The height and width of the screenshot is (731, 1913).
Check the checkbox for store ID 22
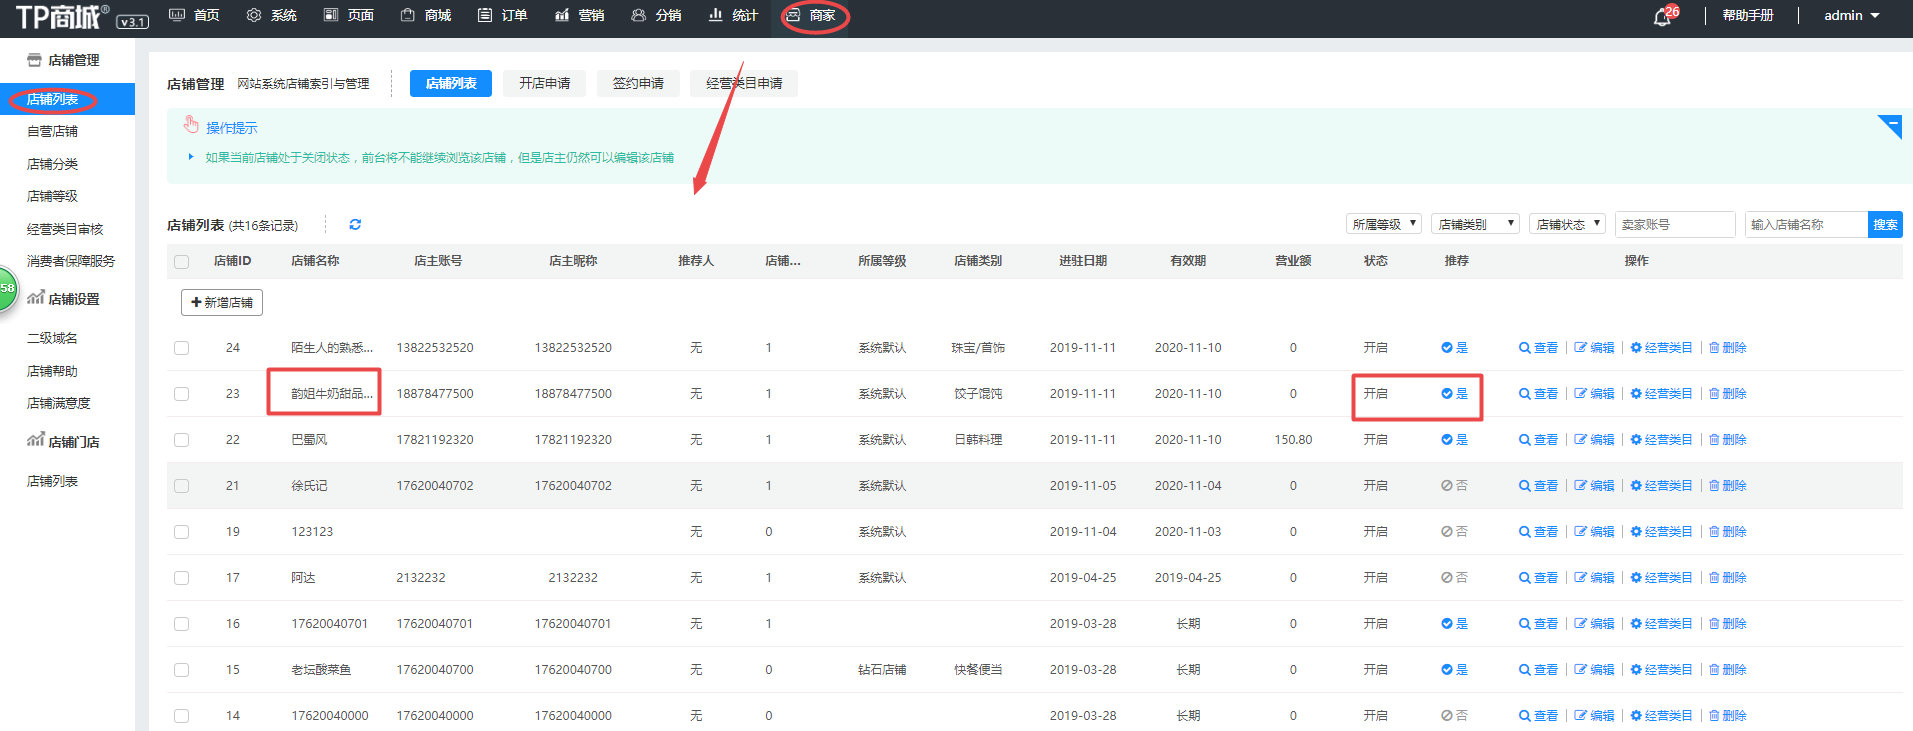click(181, 440)
